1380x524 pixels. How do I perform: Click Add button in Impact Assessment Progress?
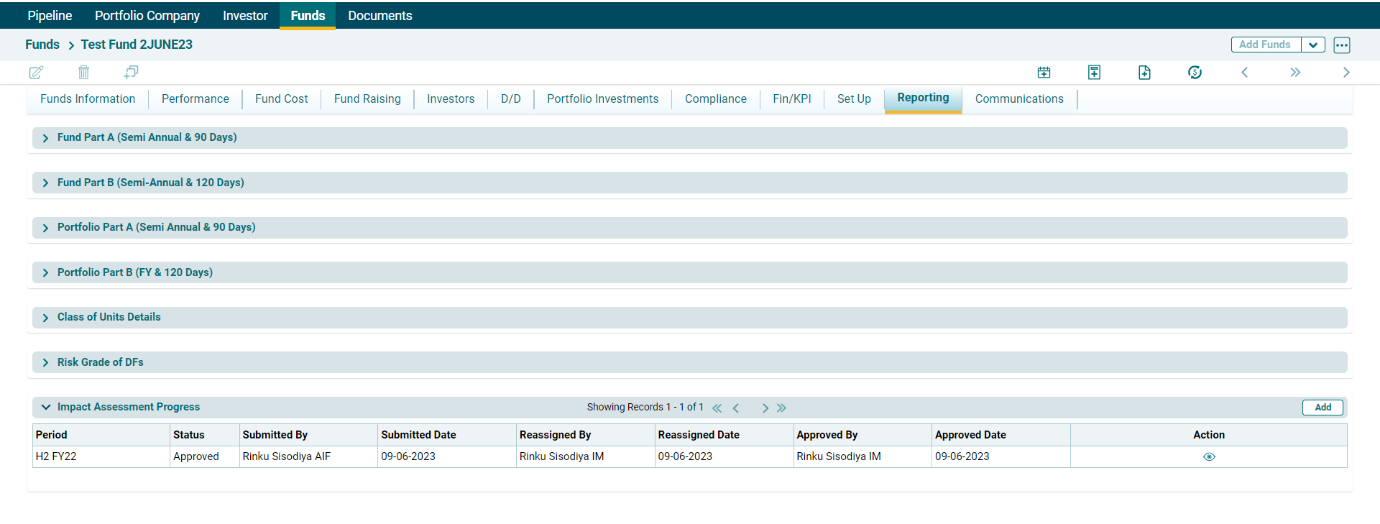[x=1322, y=408]
